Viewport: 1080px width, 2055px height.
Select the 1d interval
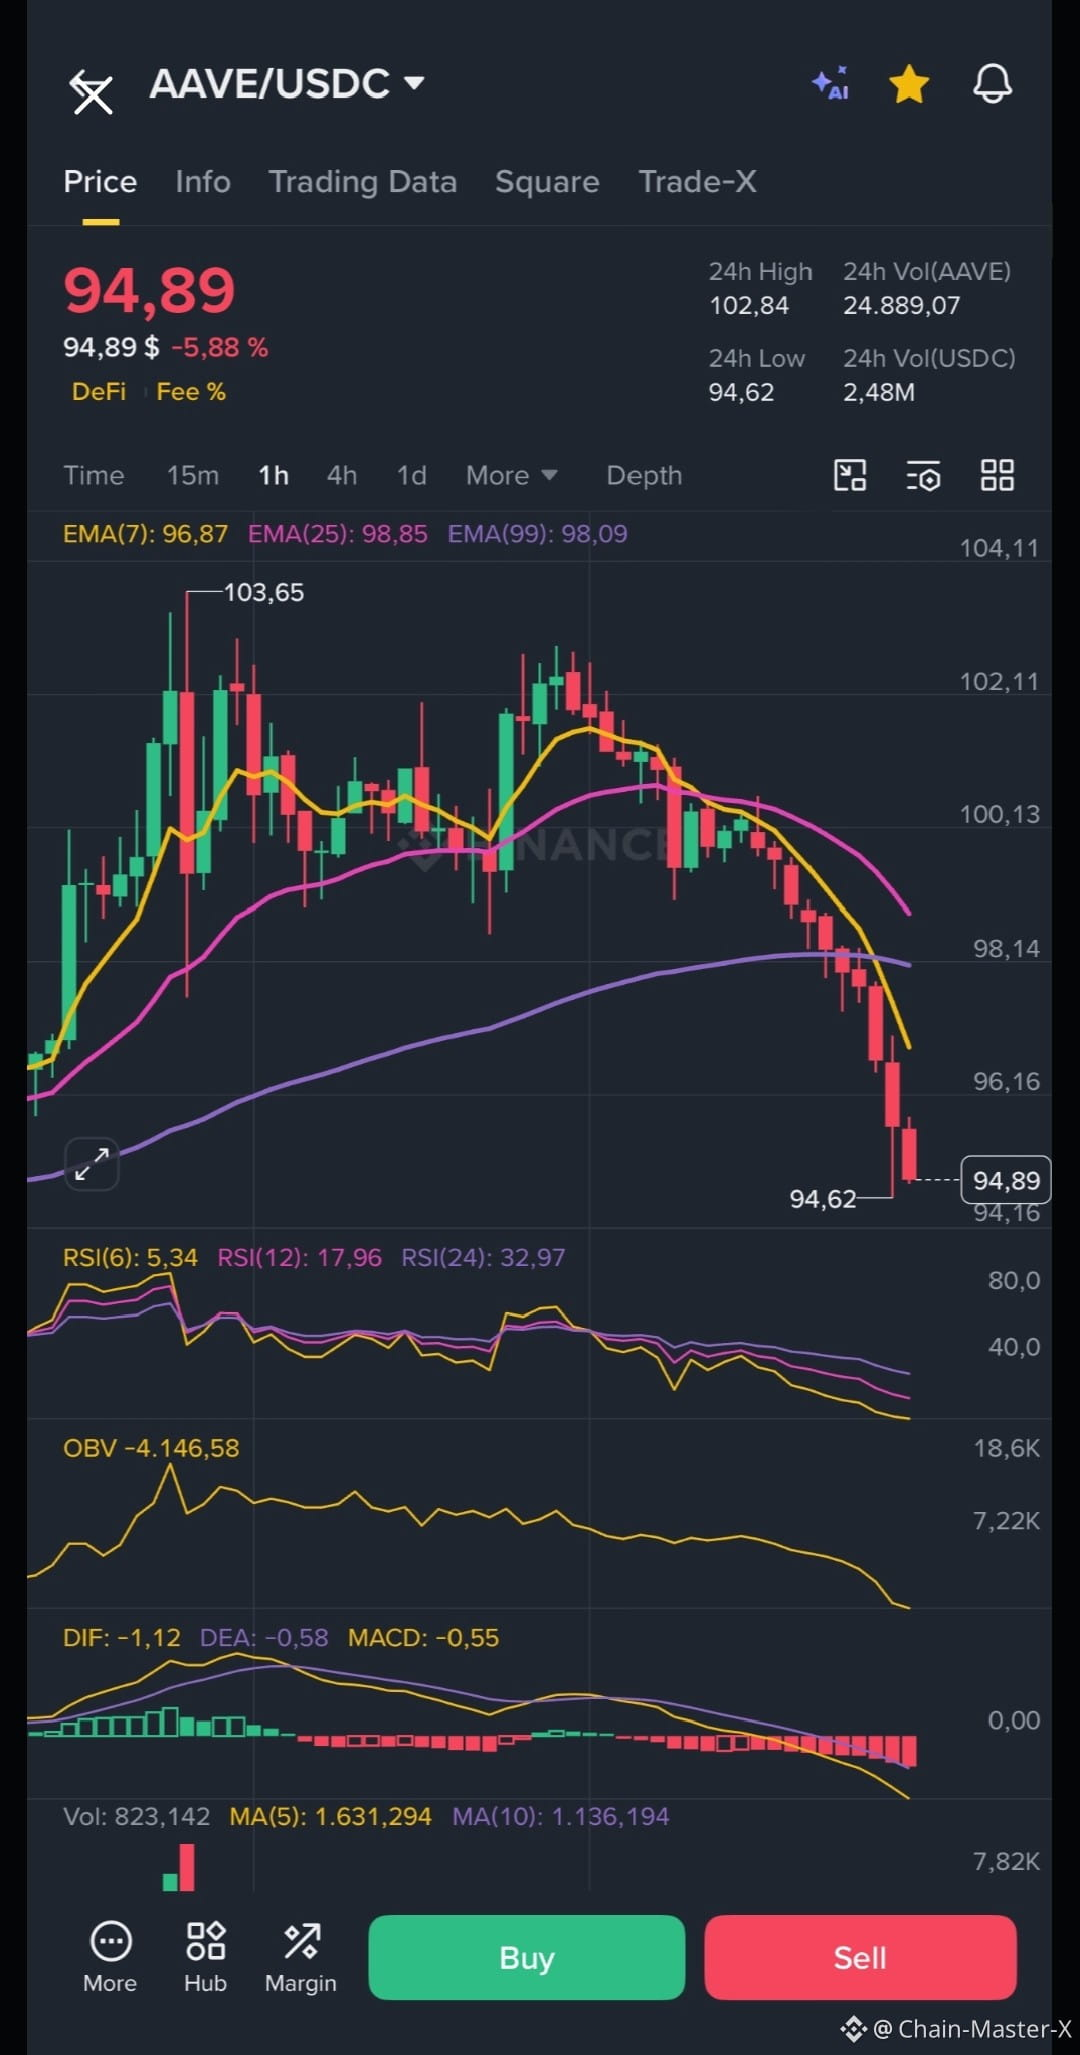pyautogui.click(x=412, y=475)
